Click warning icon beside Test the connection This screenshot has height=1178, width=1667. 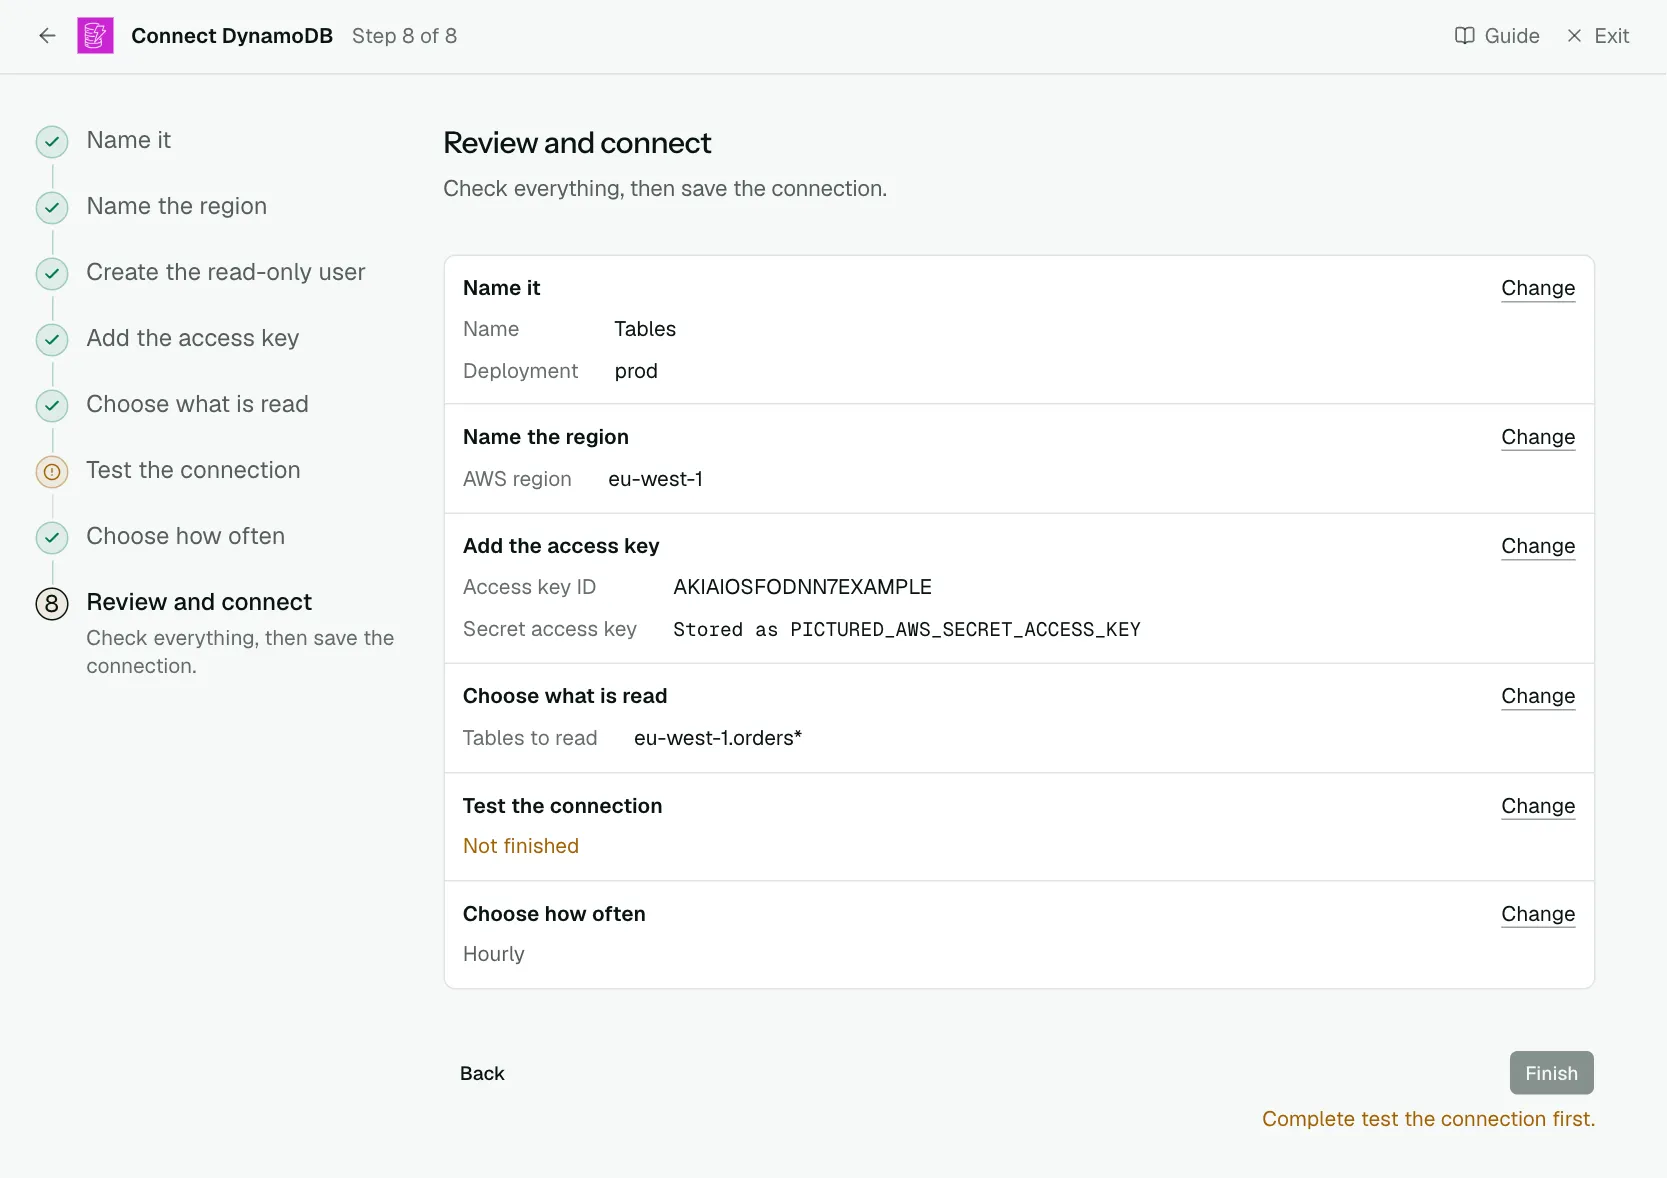pyautogui.click(x=52, y=472)
